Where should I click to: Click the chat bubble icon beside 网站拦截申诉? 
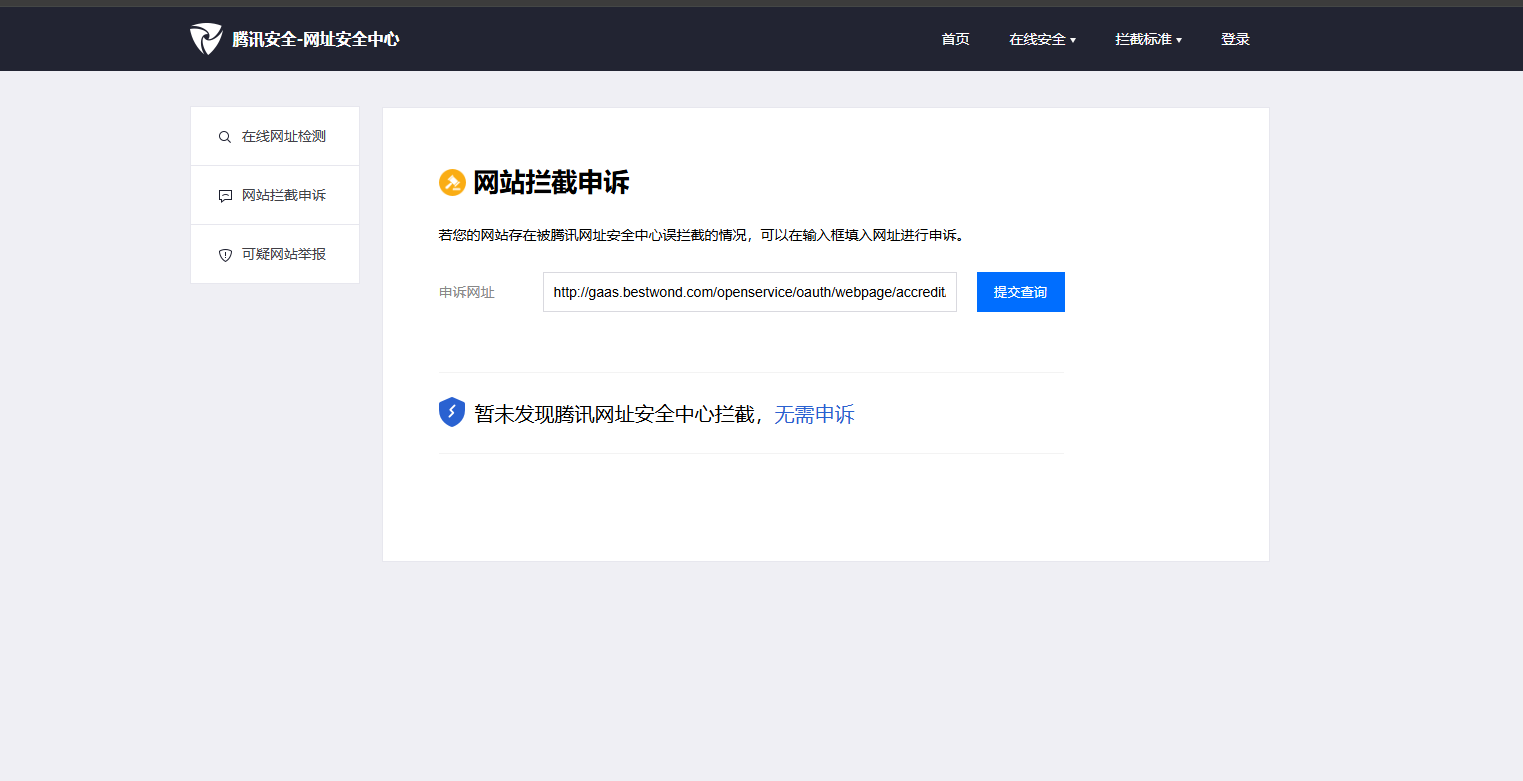pos(225,196)
